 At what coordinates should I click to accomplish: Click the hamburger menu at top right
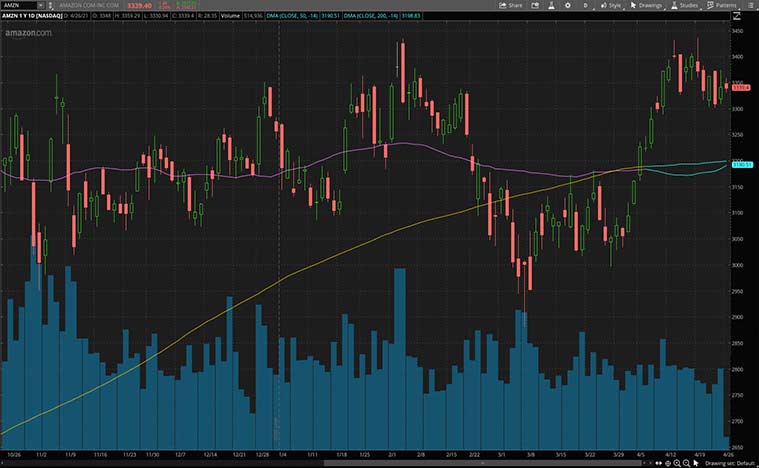[752, 5]
